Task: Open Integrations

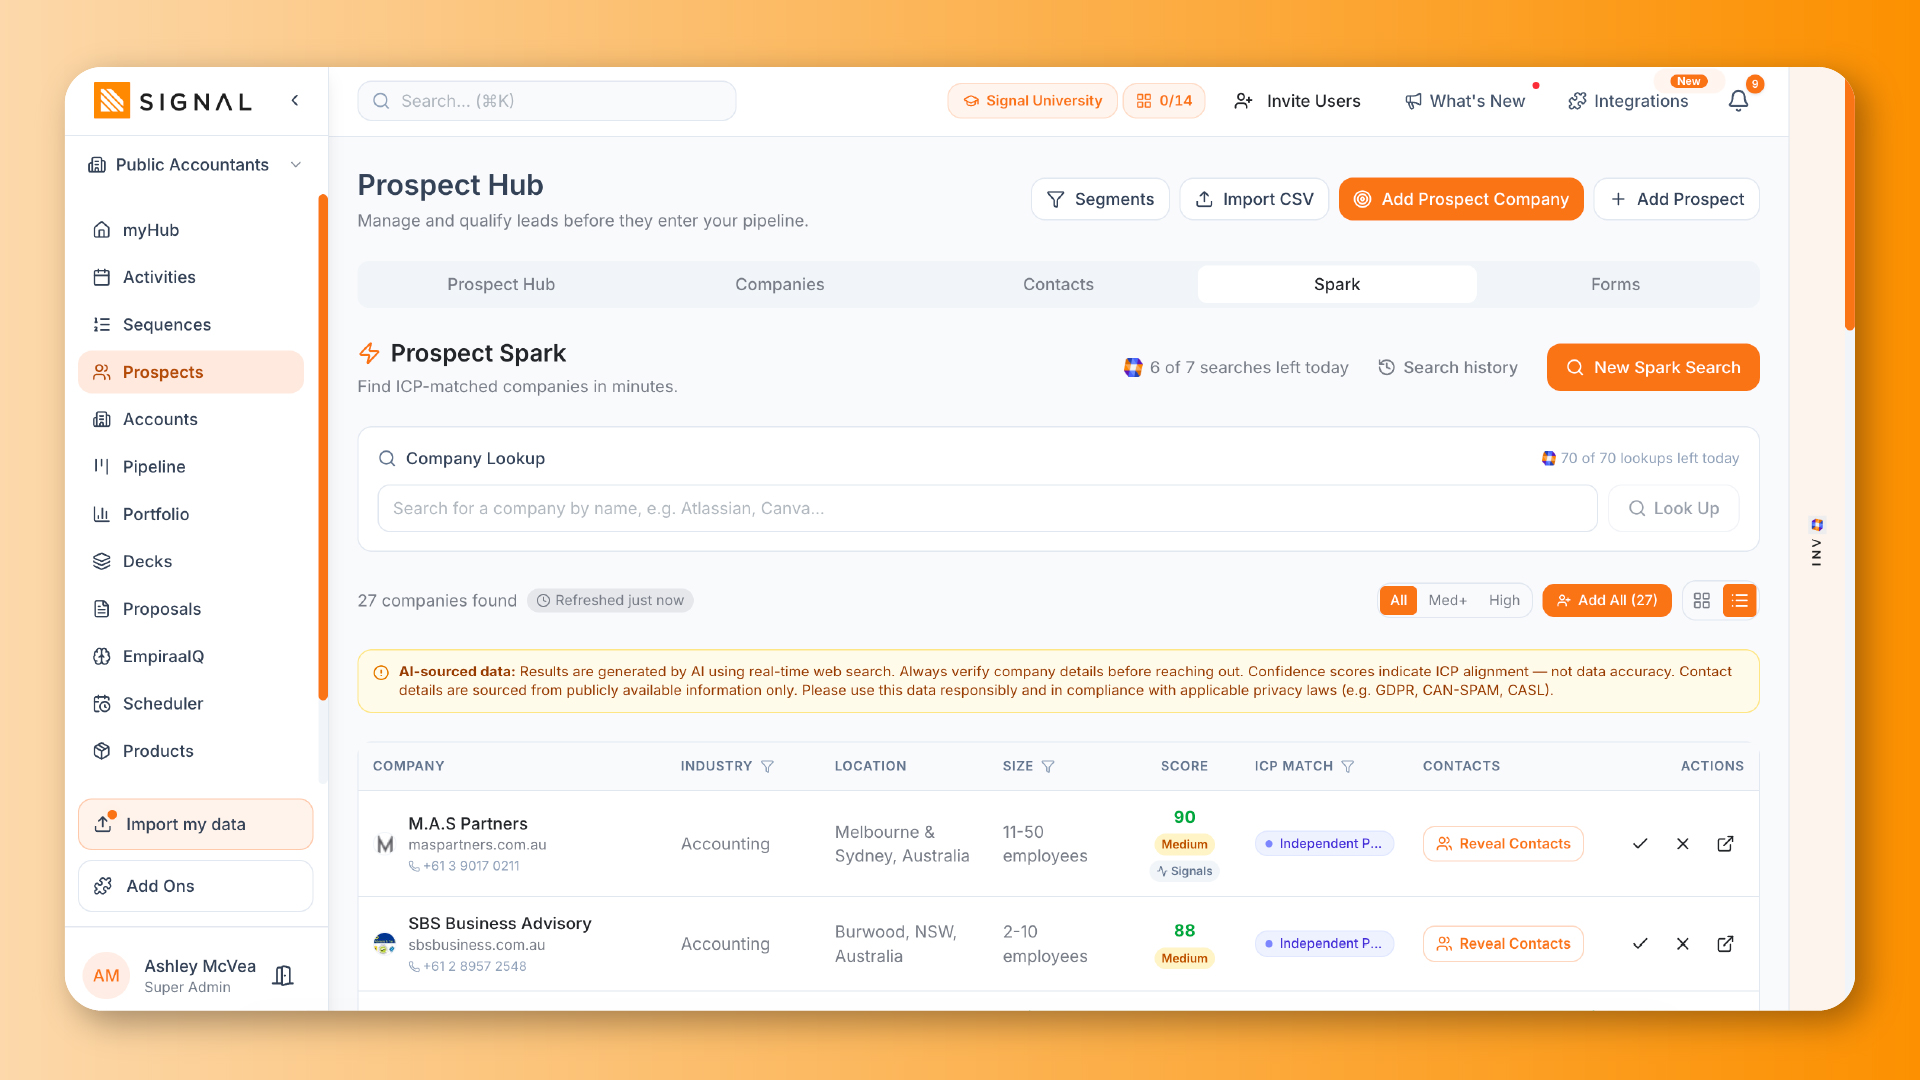Action: pos(1628,101)
